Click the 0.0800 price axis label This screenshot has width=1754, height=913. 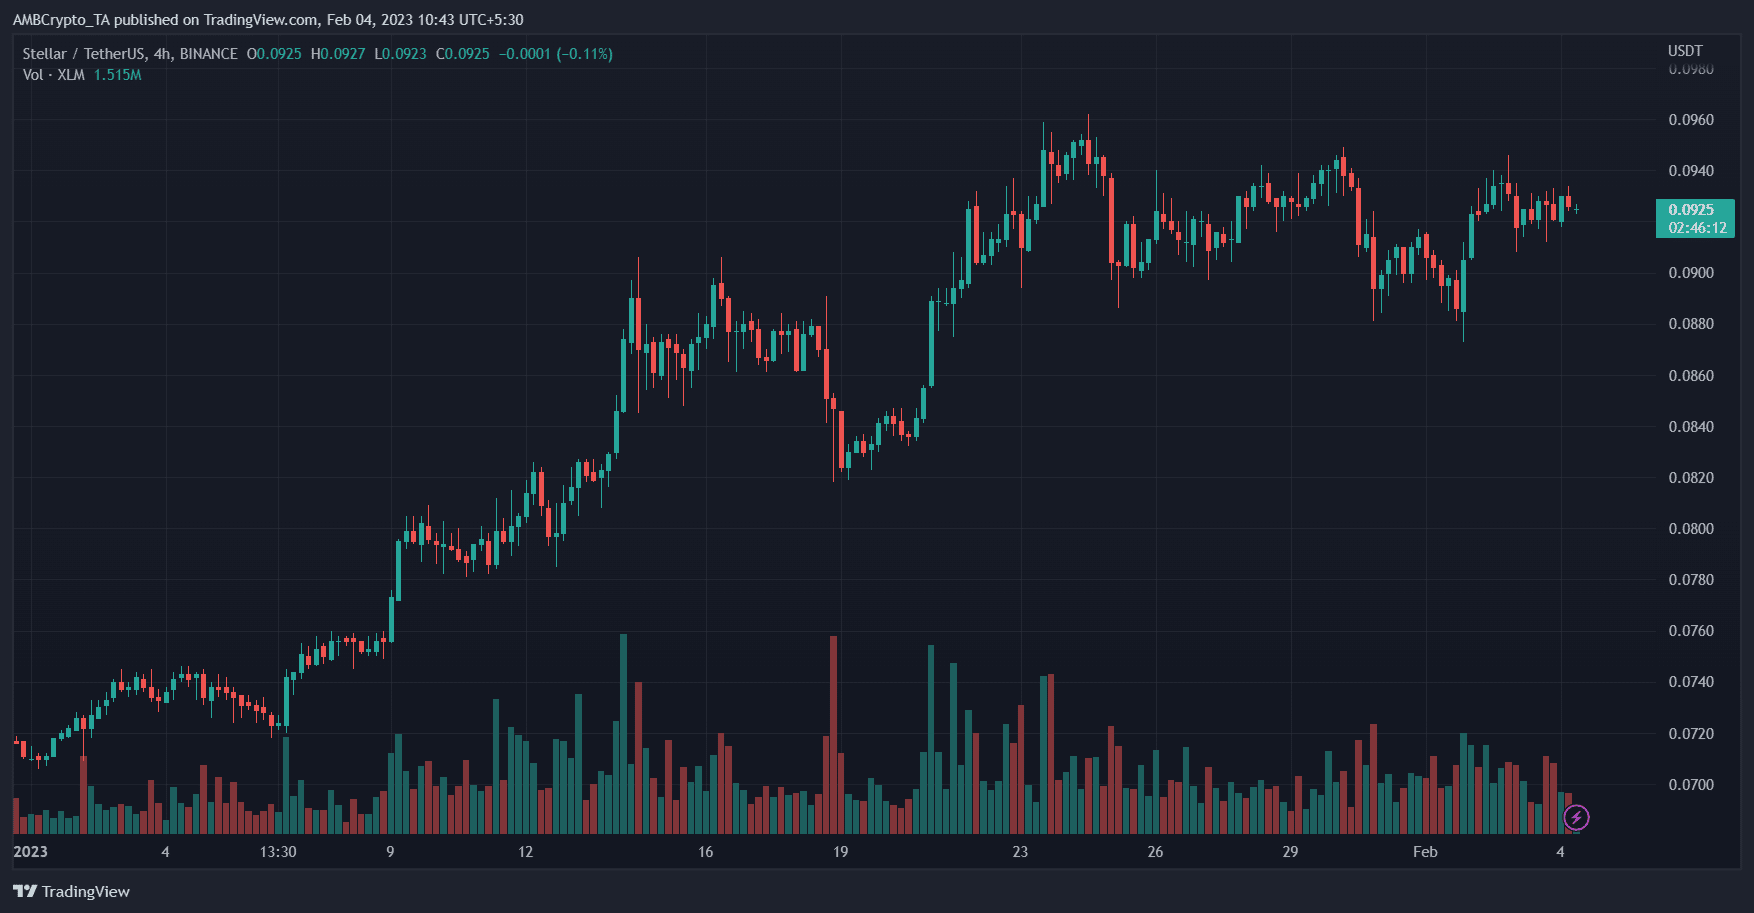tap(1691, 529)
